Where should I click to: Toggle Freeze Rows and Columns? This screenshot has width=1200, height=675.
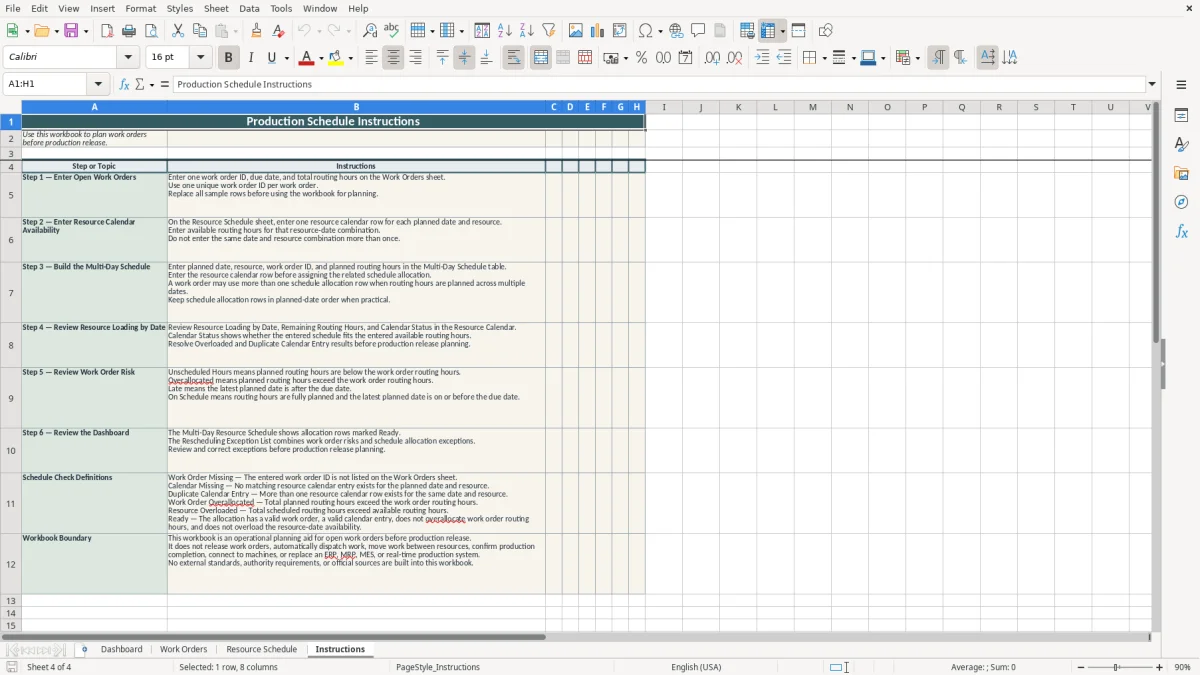[x=768, y=31]
